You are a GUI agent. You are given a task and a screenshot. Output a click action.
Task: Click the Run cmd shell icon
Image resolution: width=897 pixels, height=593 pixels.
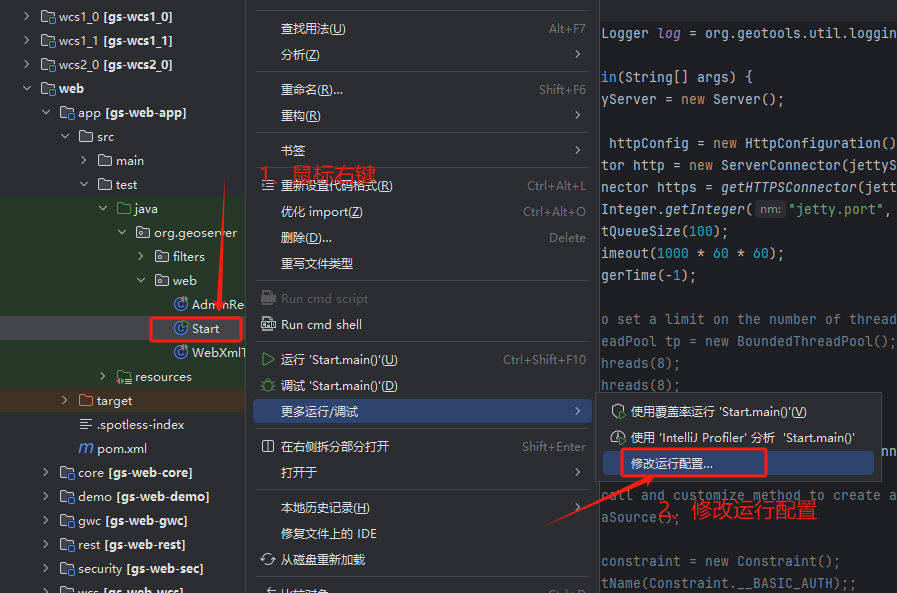tap(268, 324)
